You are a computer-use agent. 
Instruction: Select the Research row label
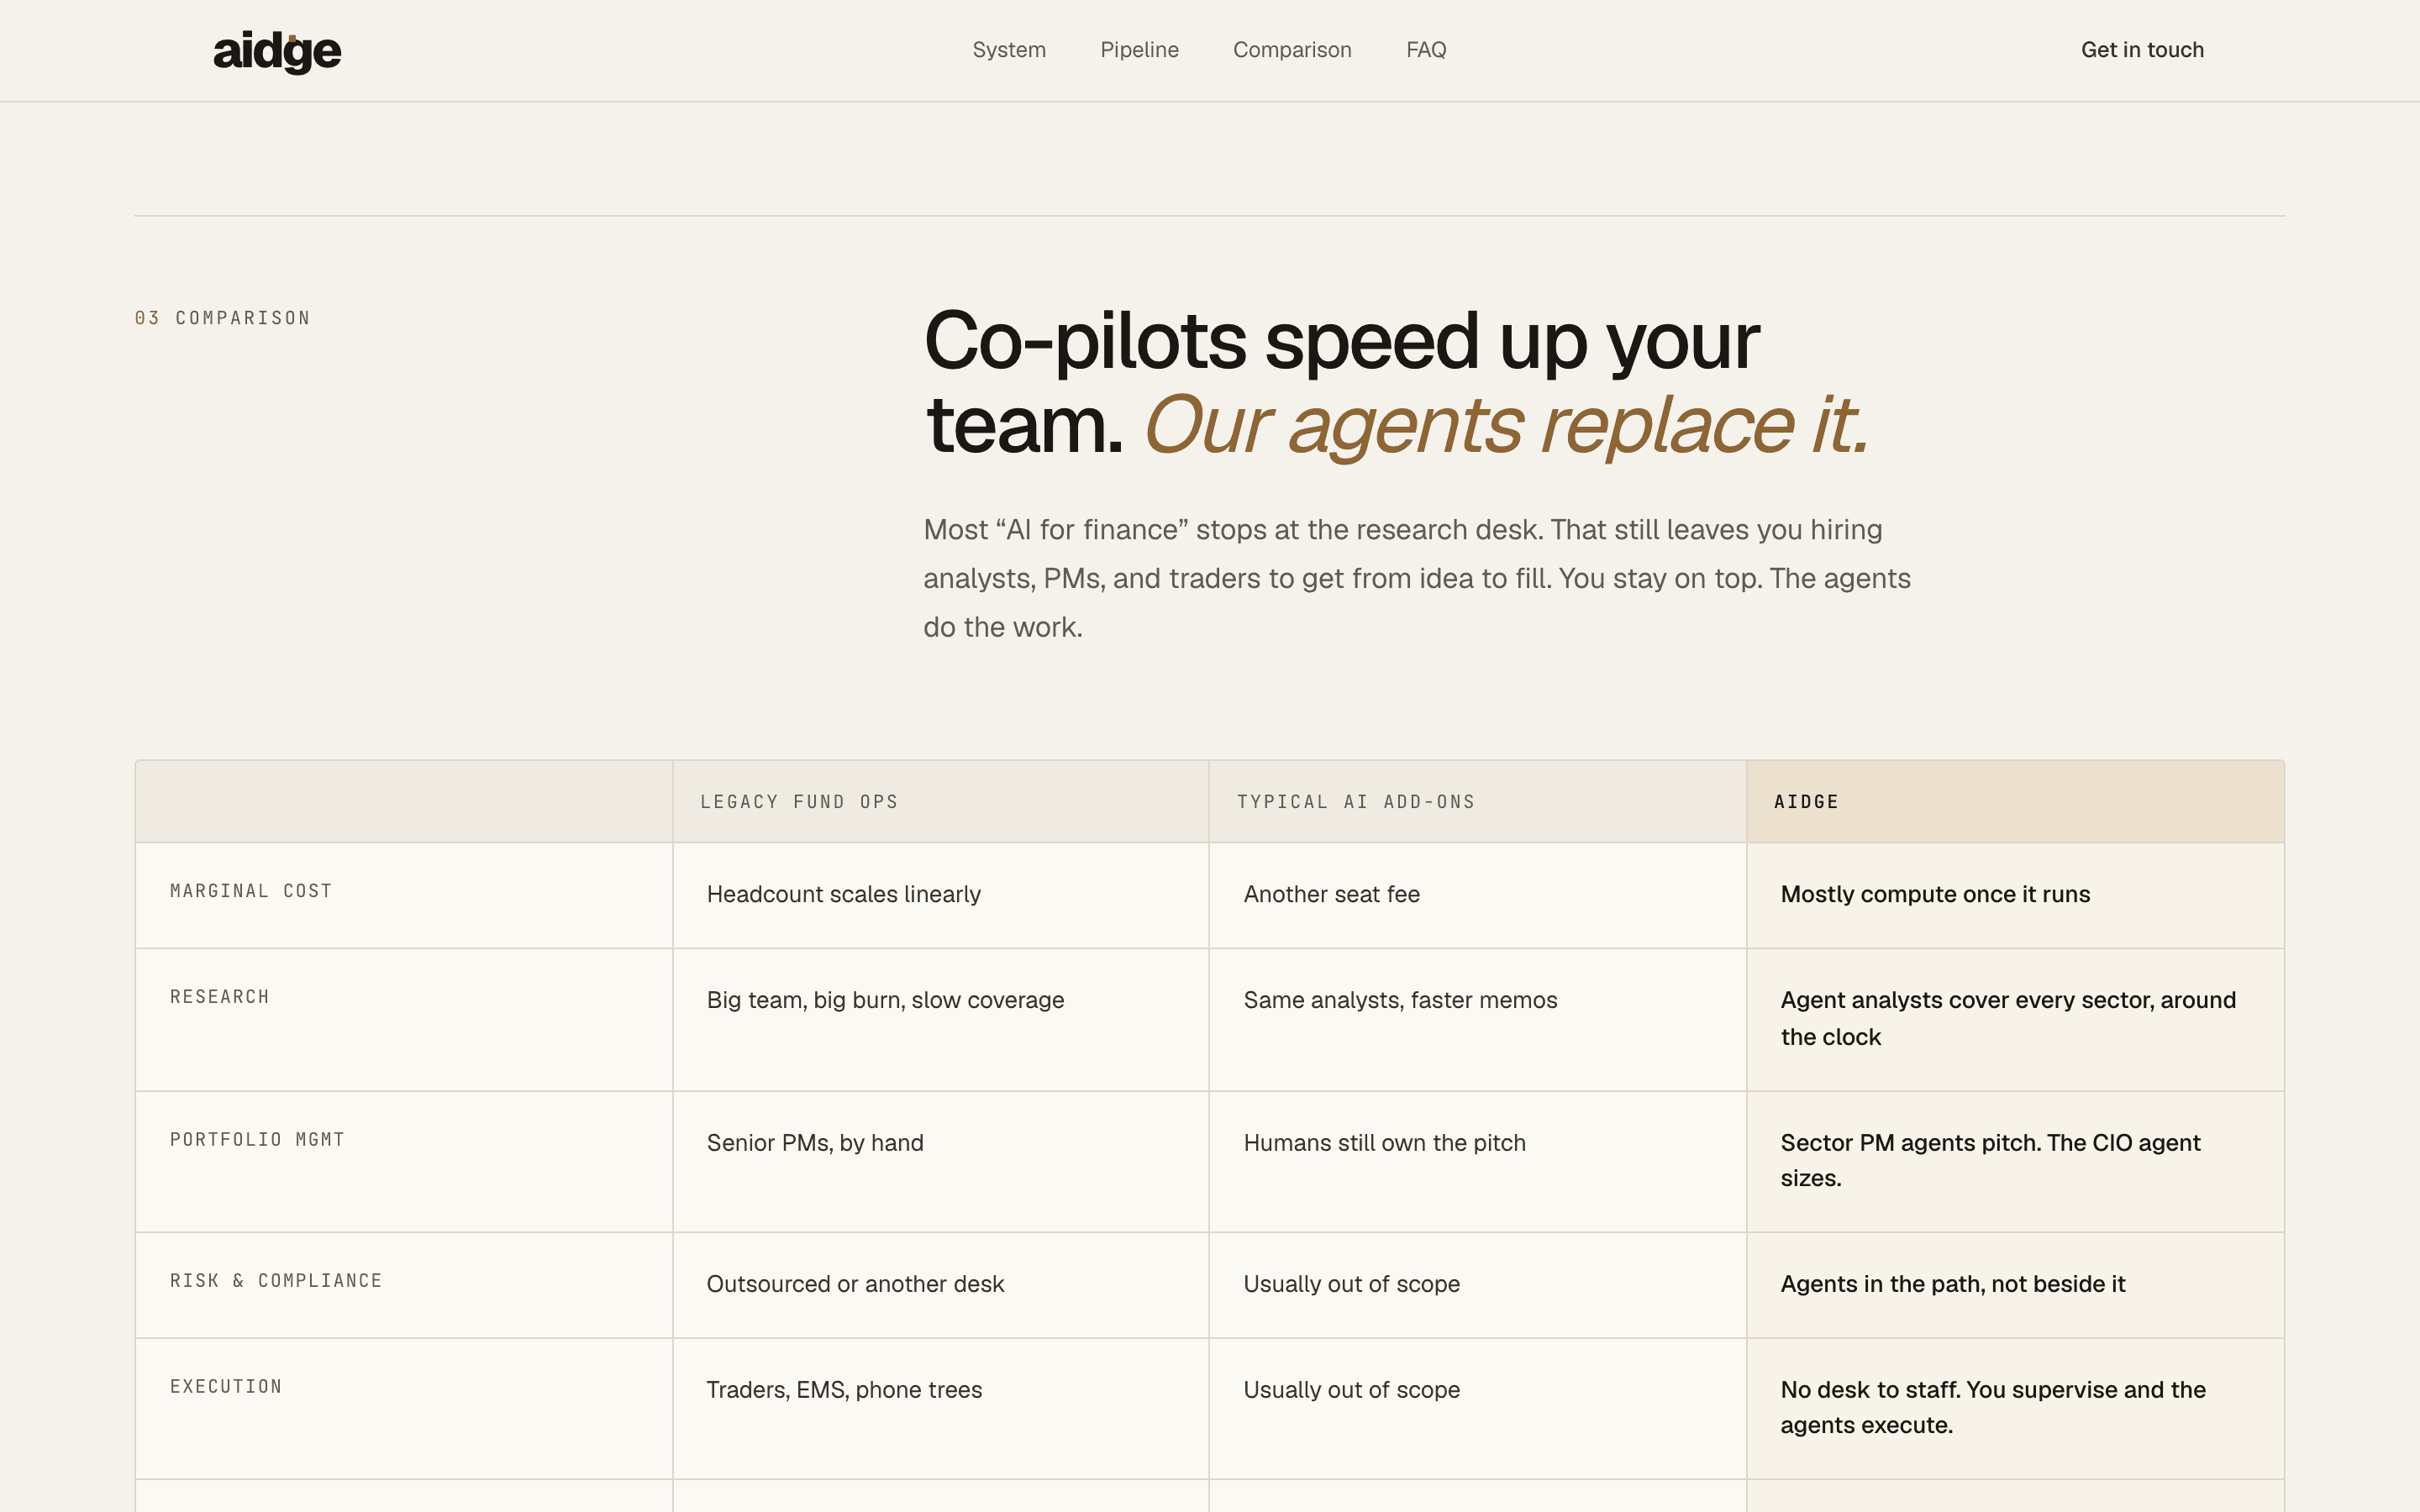click(x=220, y=997)
